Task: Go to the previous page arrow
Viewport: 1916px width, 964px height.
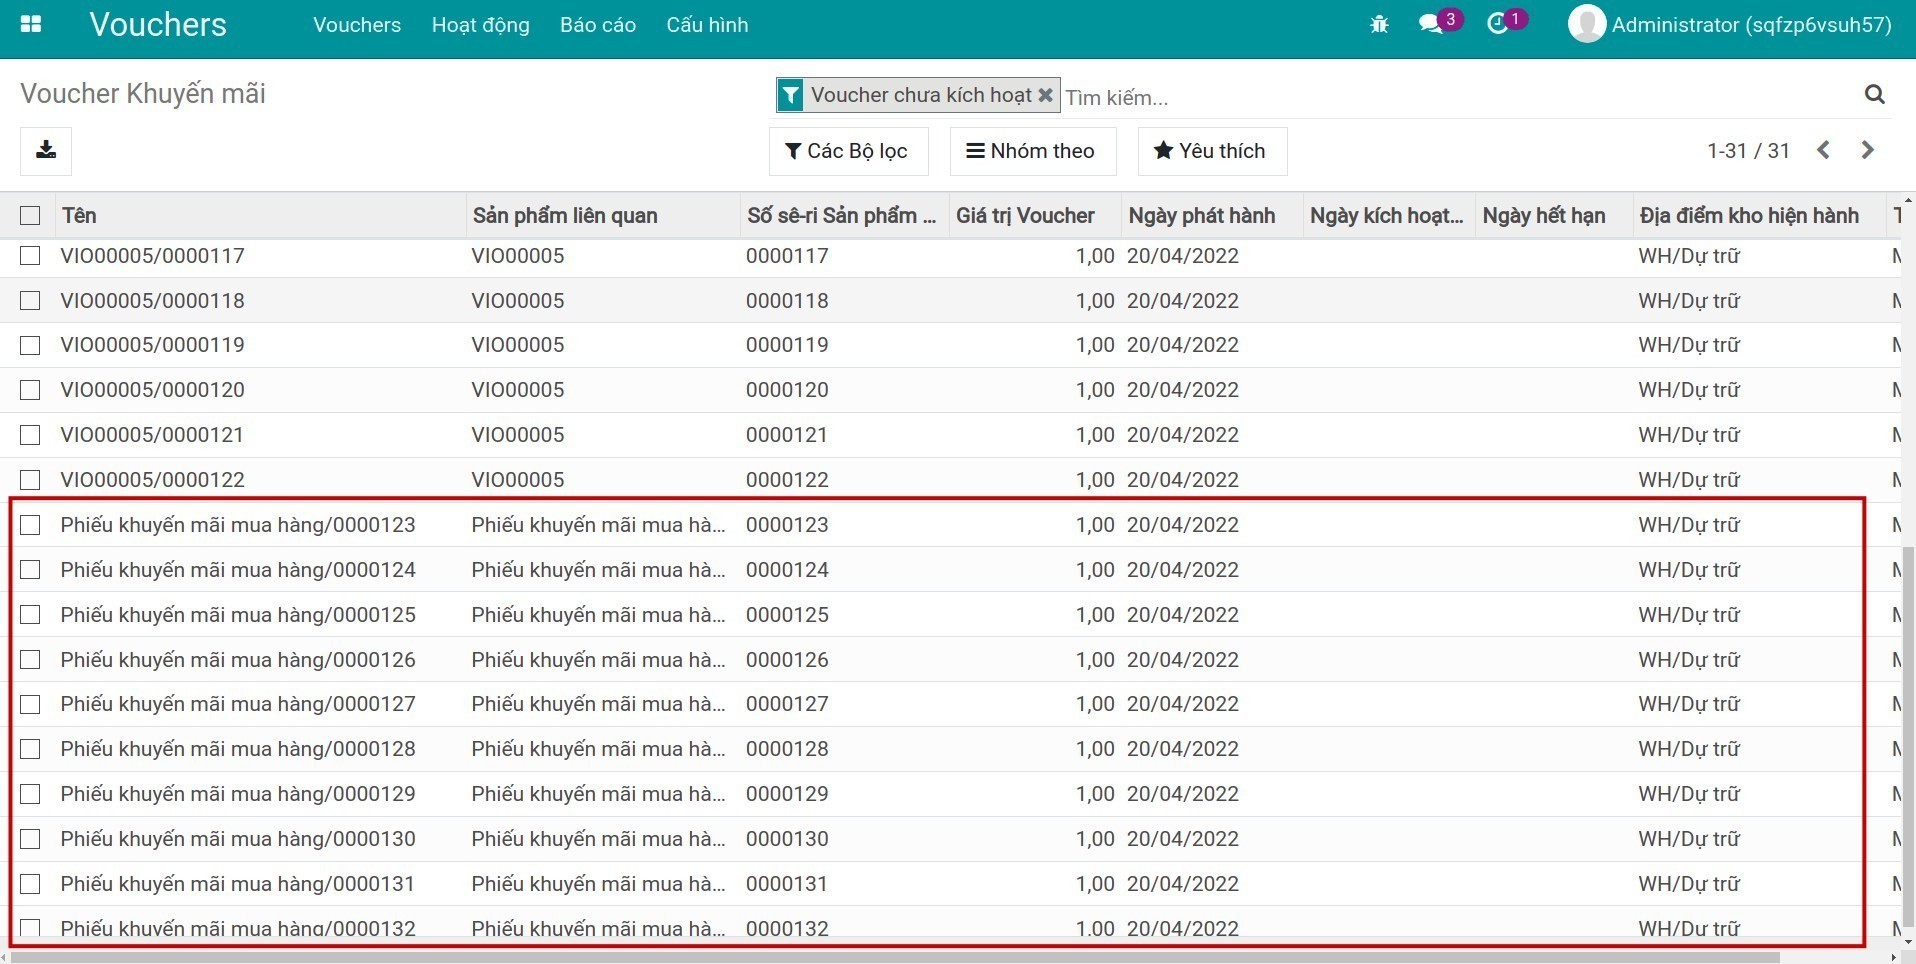Action: (x=1823, y=150)
